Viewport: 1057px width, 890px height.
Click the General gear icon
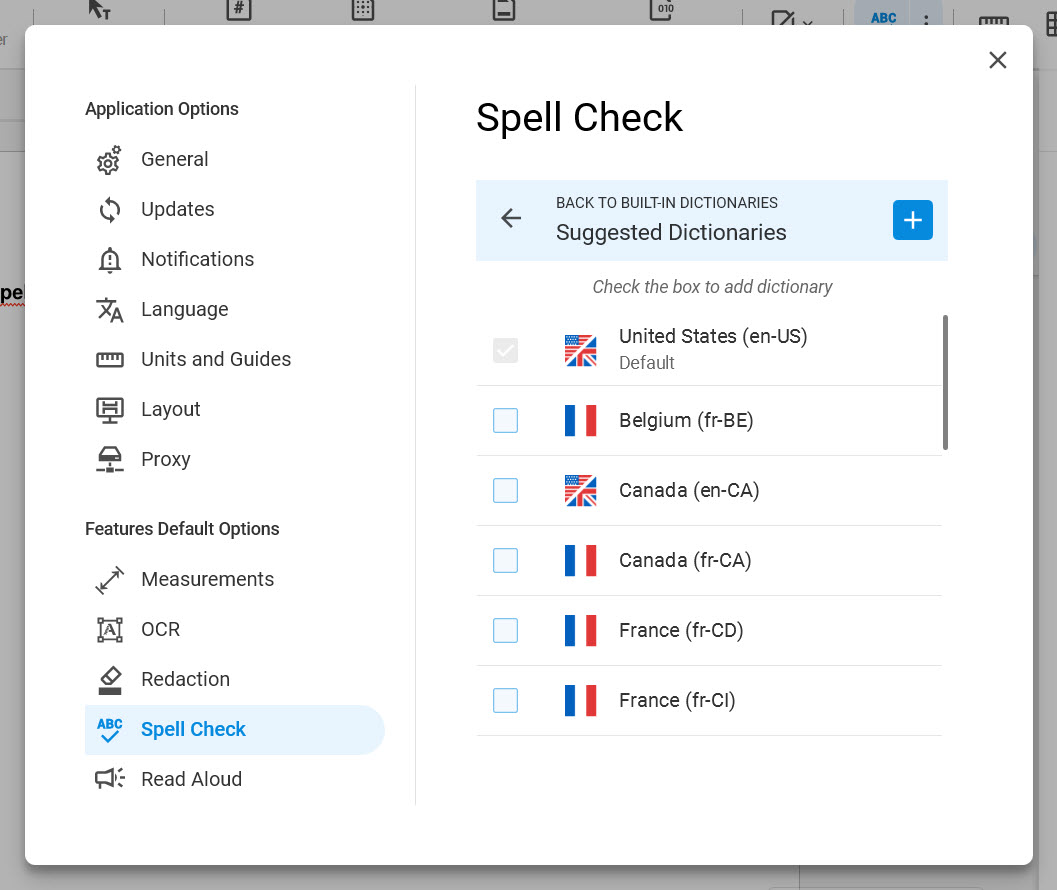109,160
